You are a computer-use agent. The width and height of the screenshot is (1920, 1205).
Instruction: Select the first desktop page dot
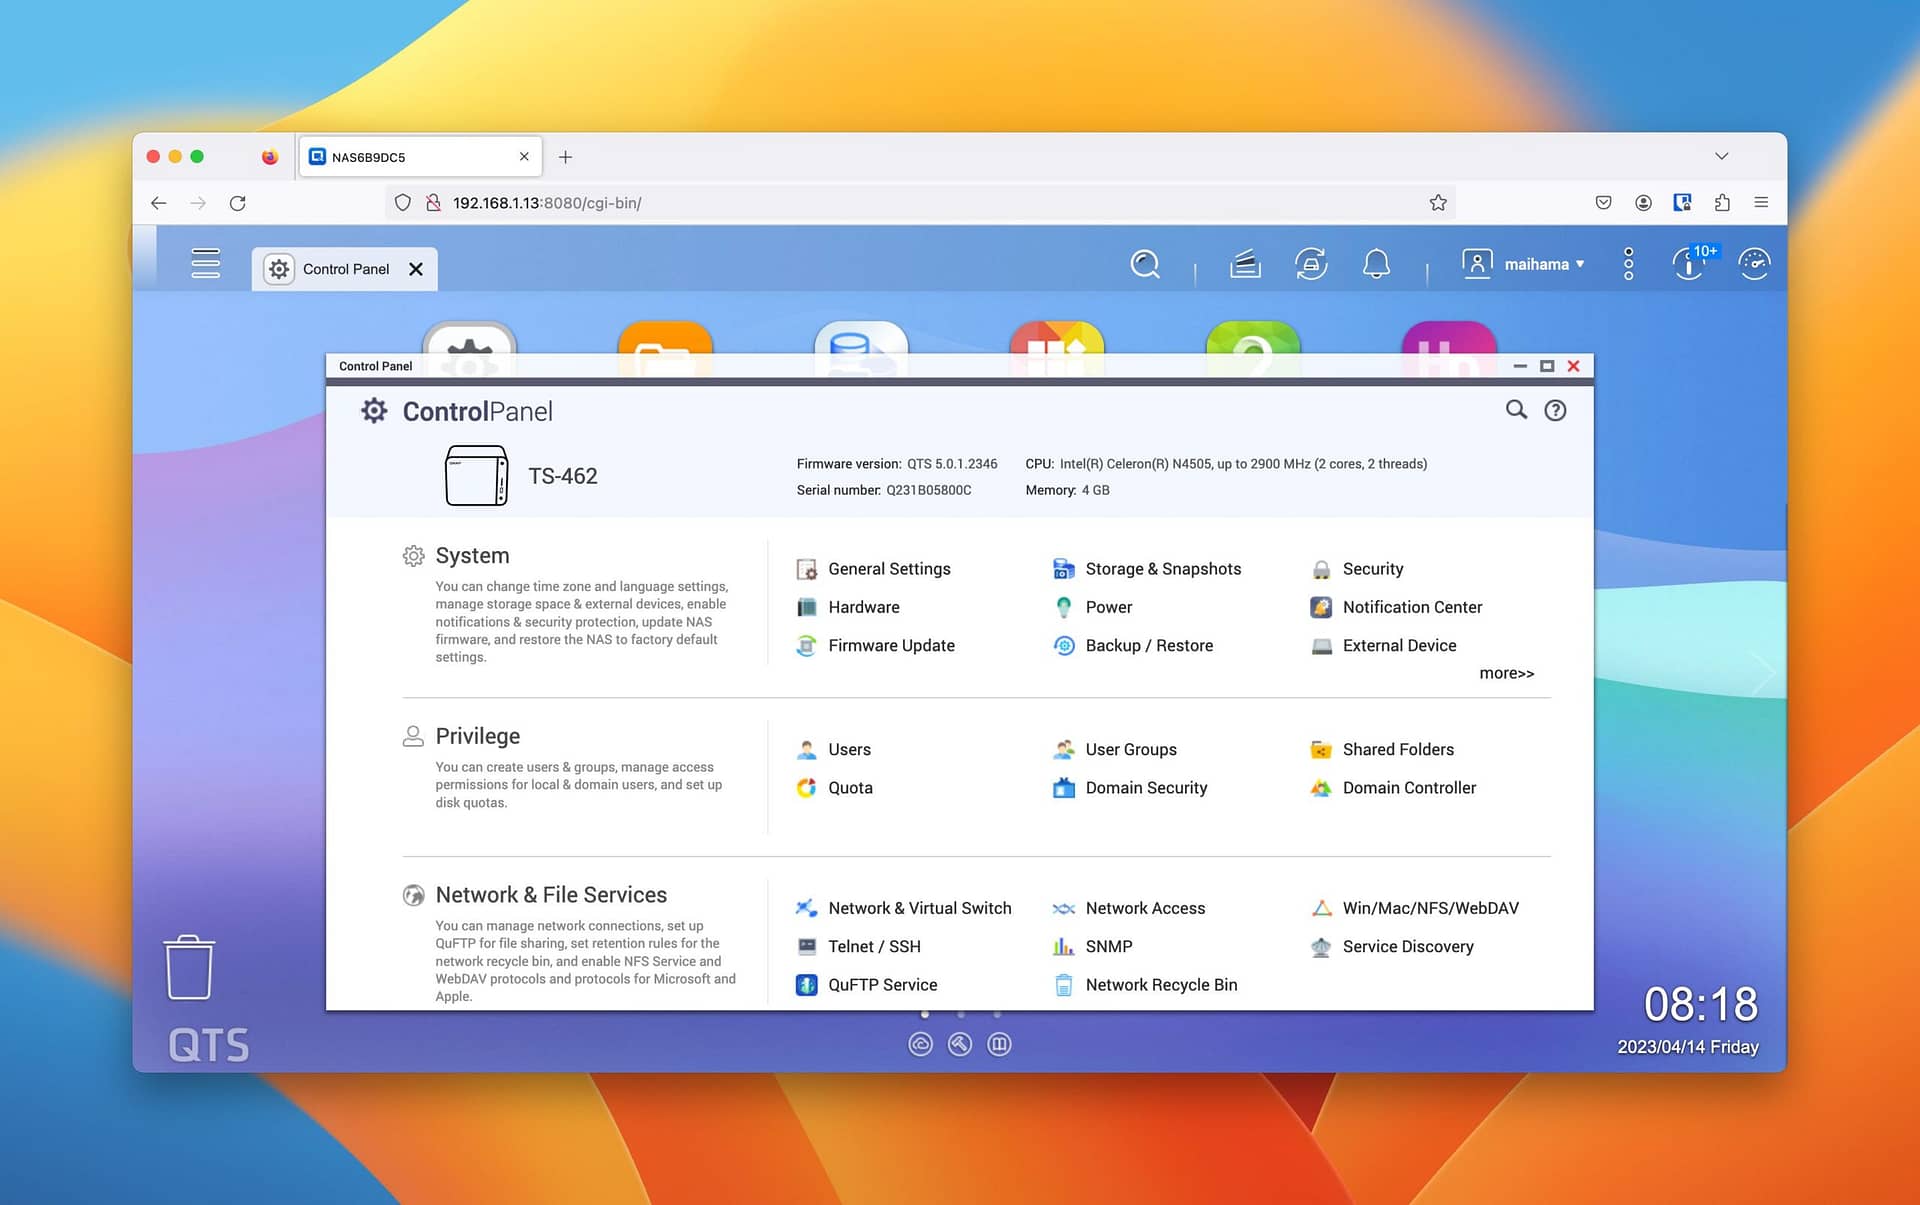pos(925,1015)
